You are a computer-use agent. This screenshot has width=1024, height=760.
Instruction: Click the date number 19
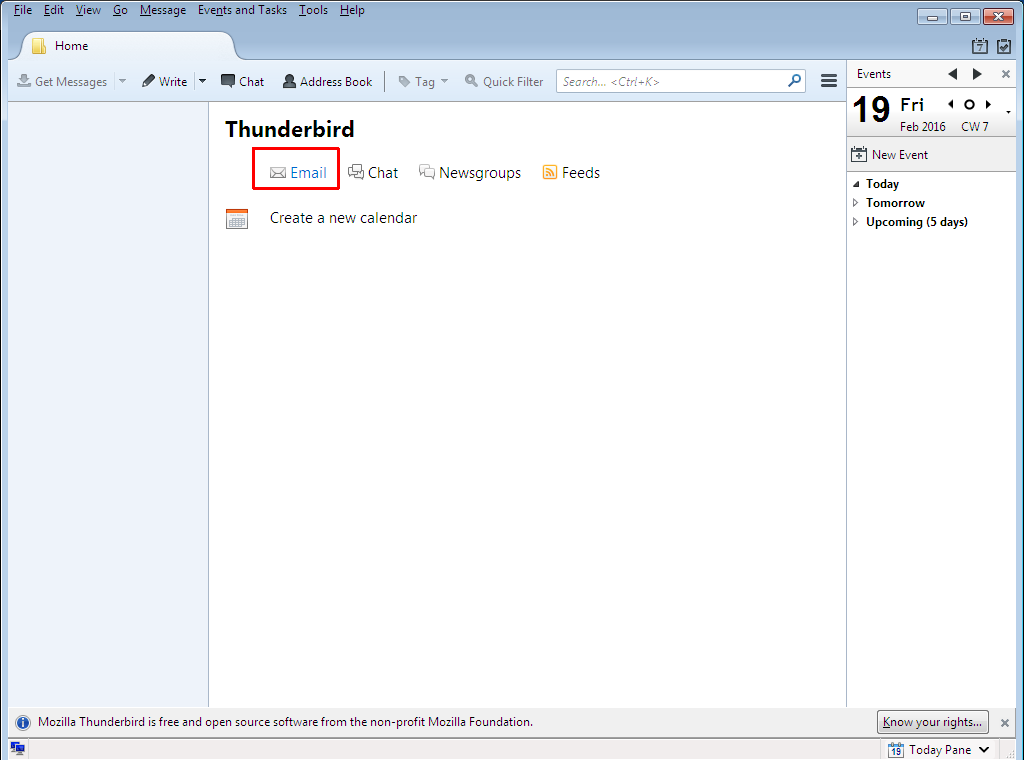[871, 110]
